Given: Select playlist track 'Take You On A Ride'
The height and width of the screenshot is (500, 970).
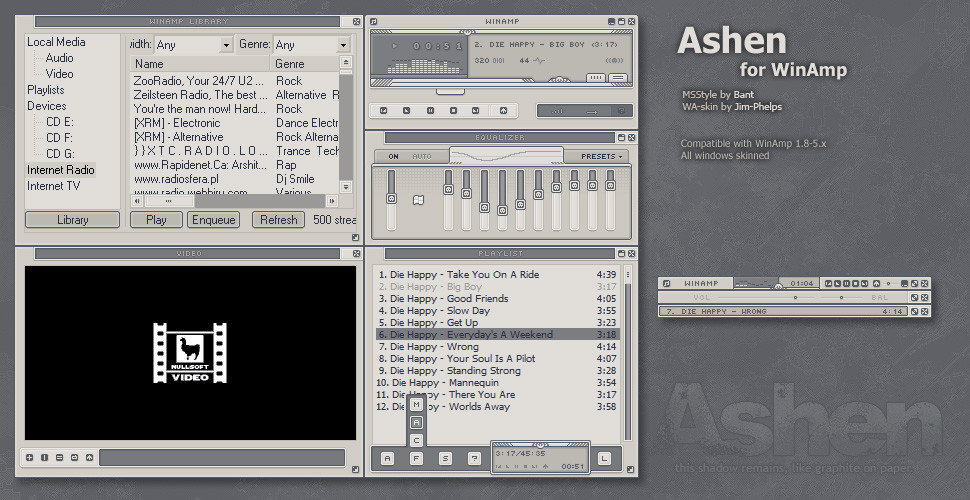Looking at the screenshot, I should click(497, 275).
